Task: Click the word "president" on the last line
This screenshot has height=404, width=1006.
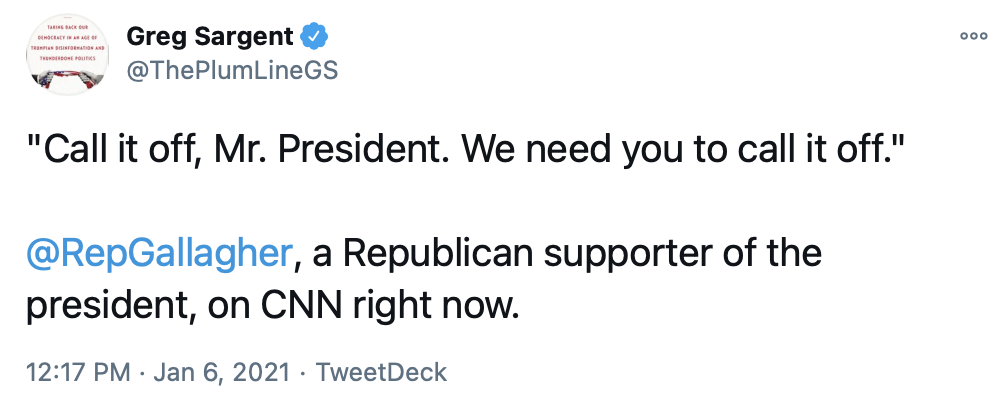Action: 109,303
